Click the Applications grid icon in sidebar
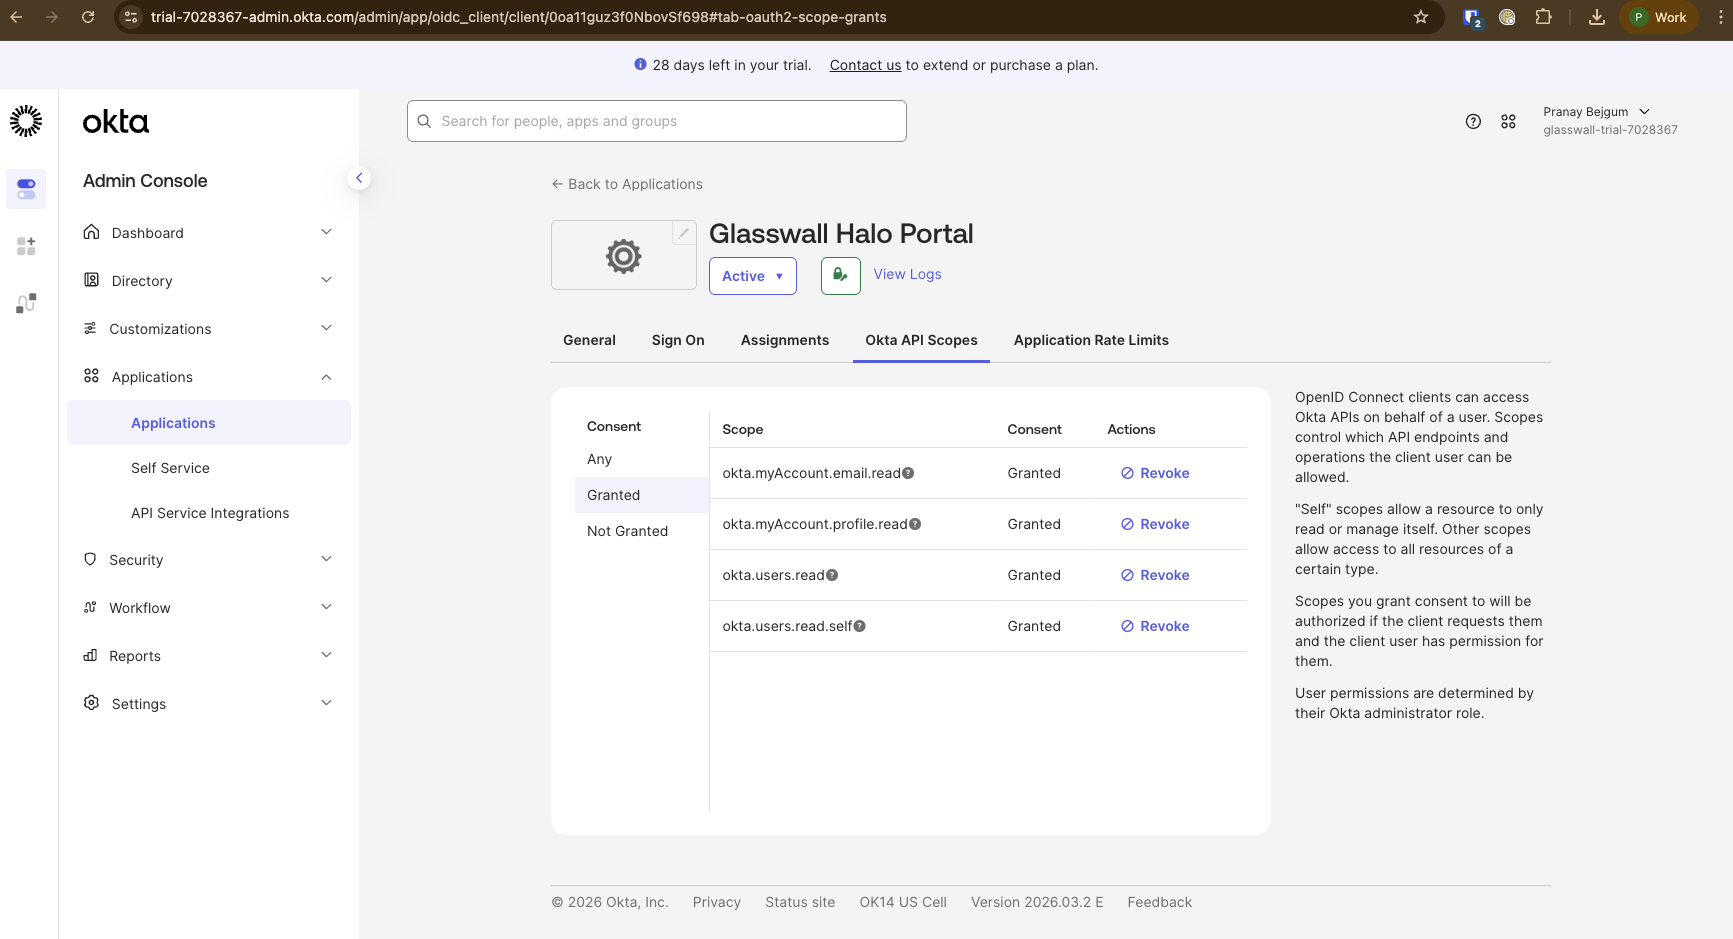This screenshot has height=939, width=1733. coord(91,376)
